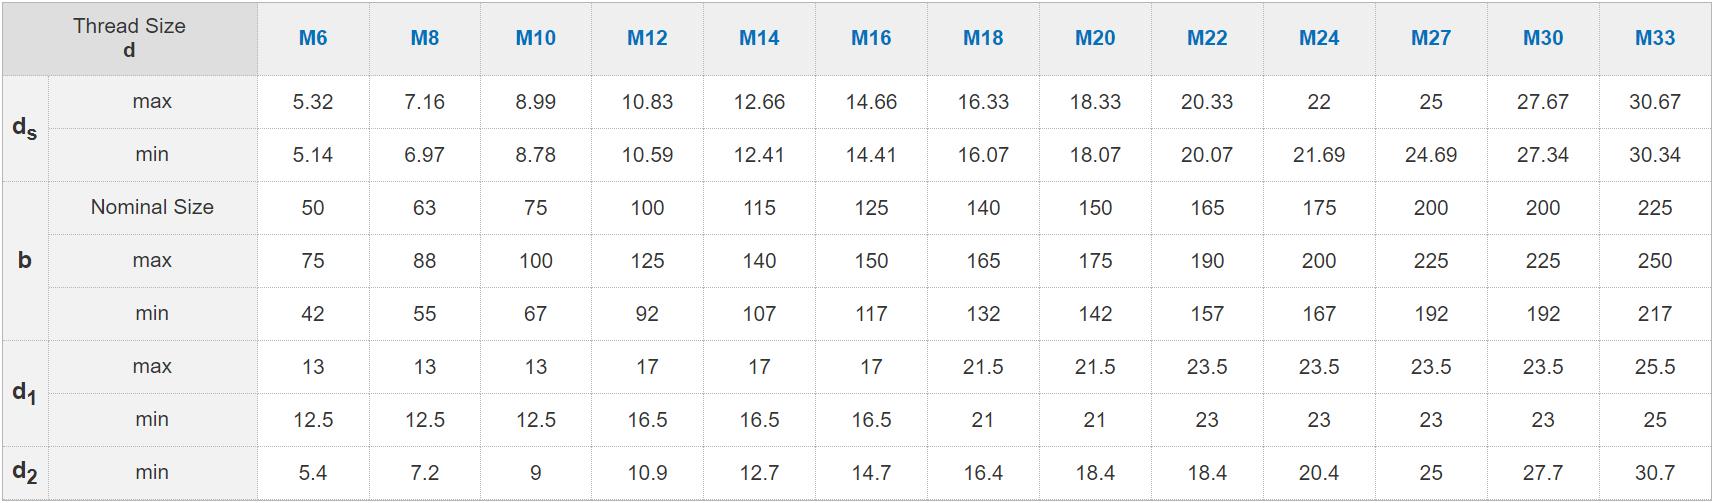Click the M33 d2 min value 30.7
1716x503 pixels.
pyautogui.click(x=1655, y=473)
